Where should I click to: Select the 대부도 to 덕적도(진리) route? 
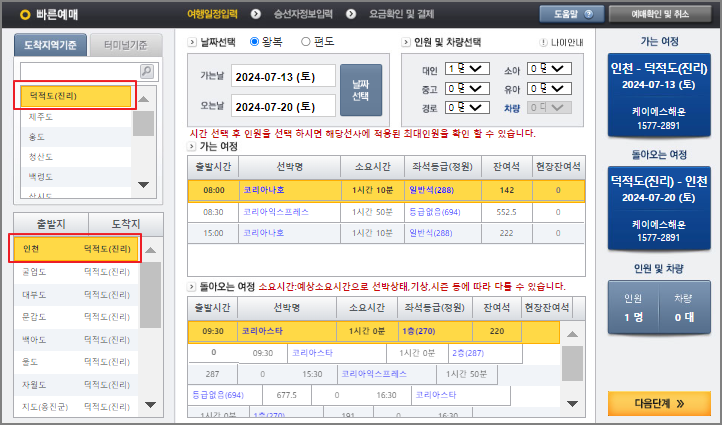coord(76,295)
